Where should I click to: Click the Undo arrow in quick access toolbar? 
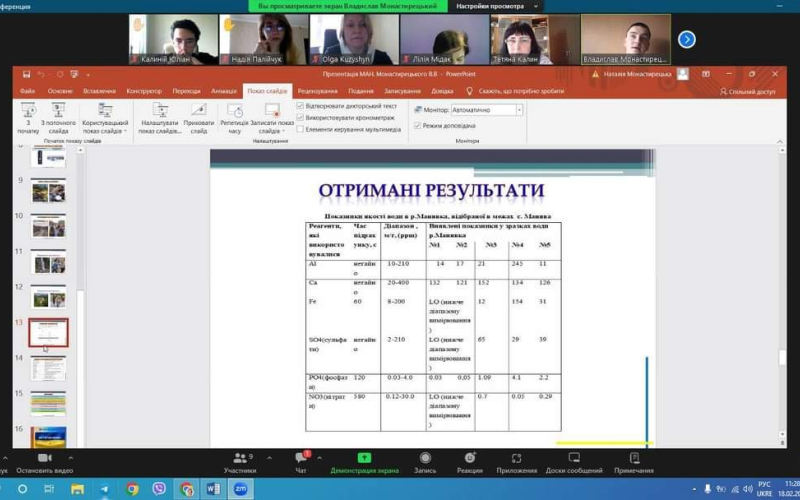click(x=42, y=74)
